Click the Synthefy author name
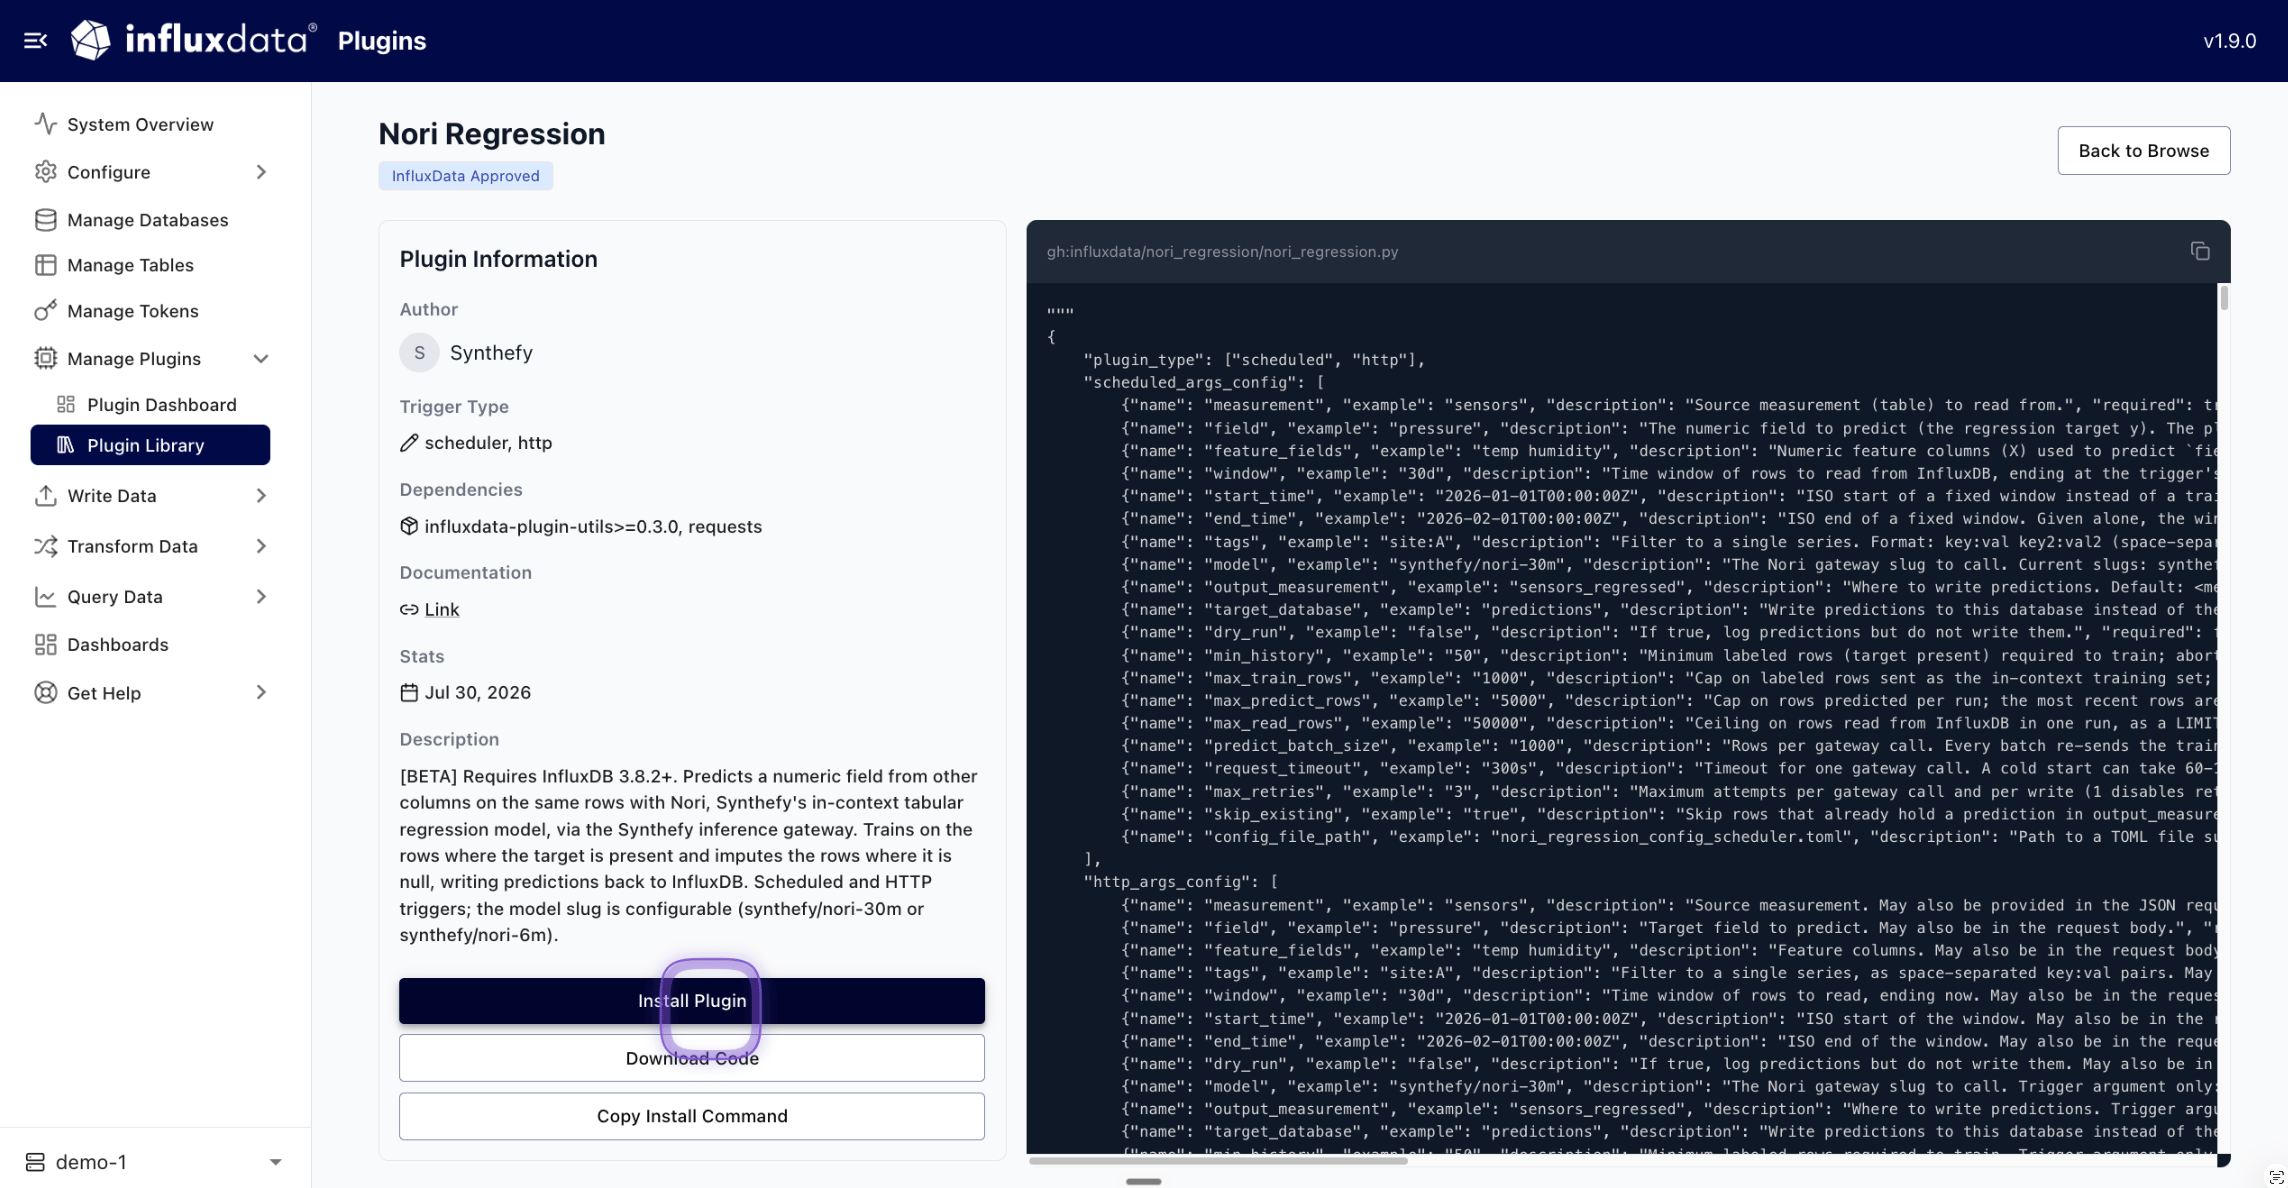The image size is (2288, 1188). coord(491,353)
